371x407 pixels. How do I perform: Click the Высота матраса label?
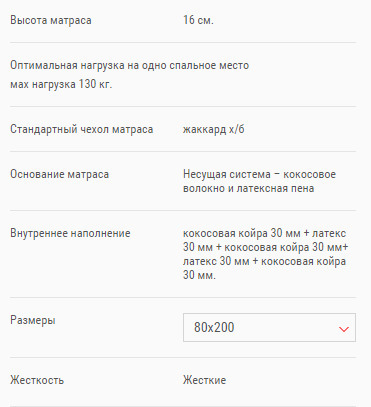pos(51,20)
